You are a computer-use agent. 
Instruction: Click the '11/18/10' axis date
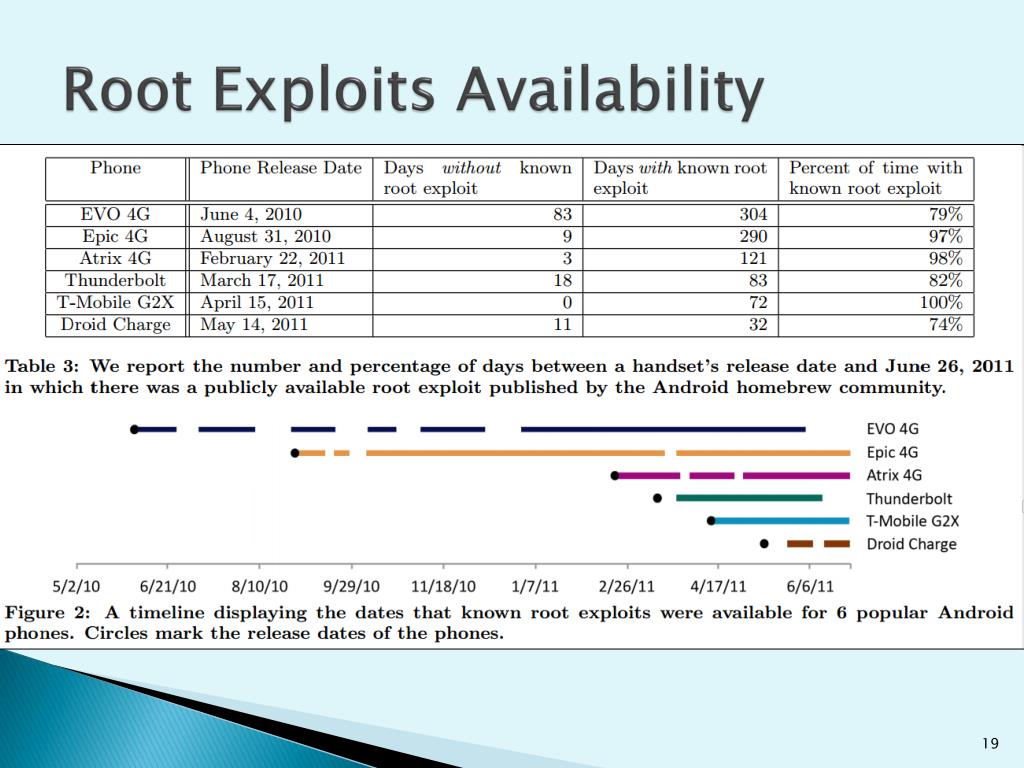point(443,586)
